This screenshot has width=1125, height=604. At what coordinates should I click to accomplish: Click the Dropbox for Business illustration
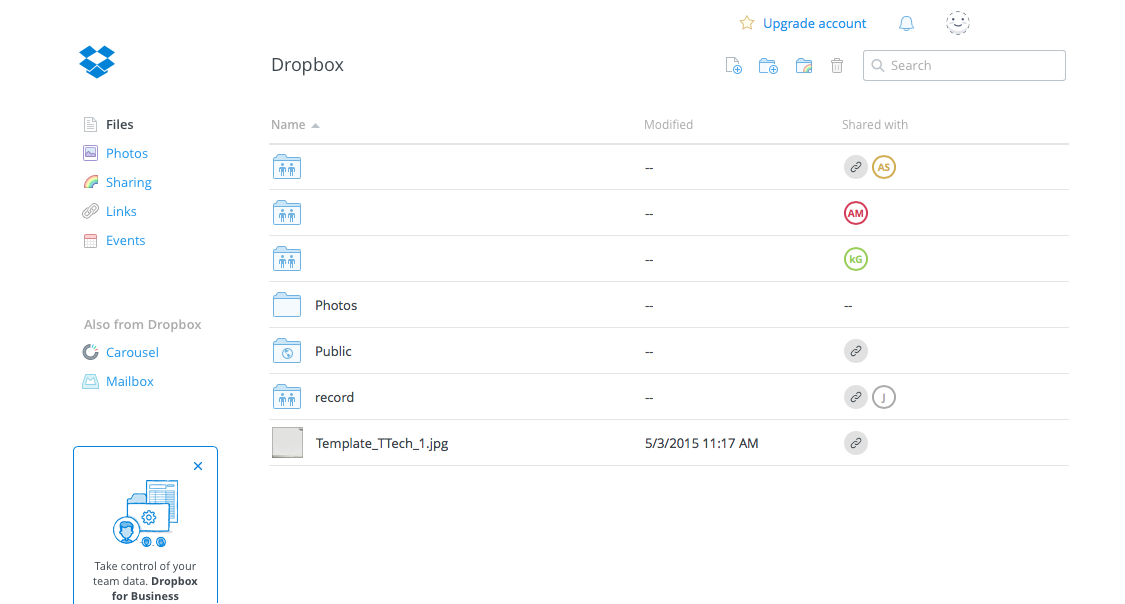pyautogui.click(x=146, y=514)
